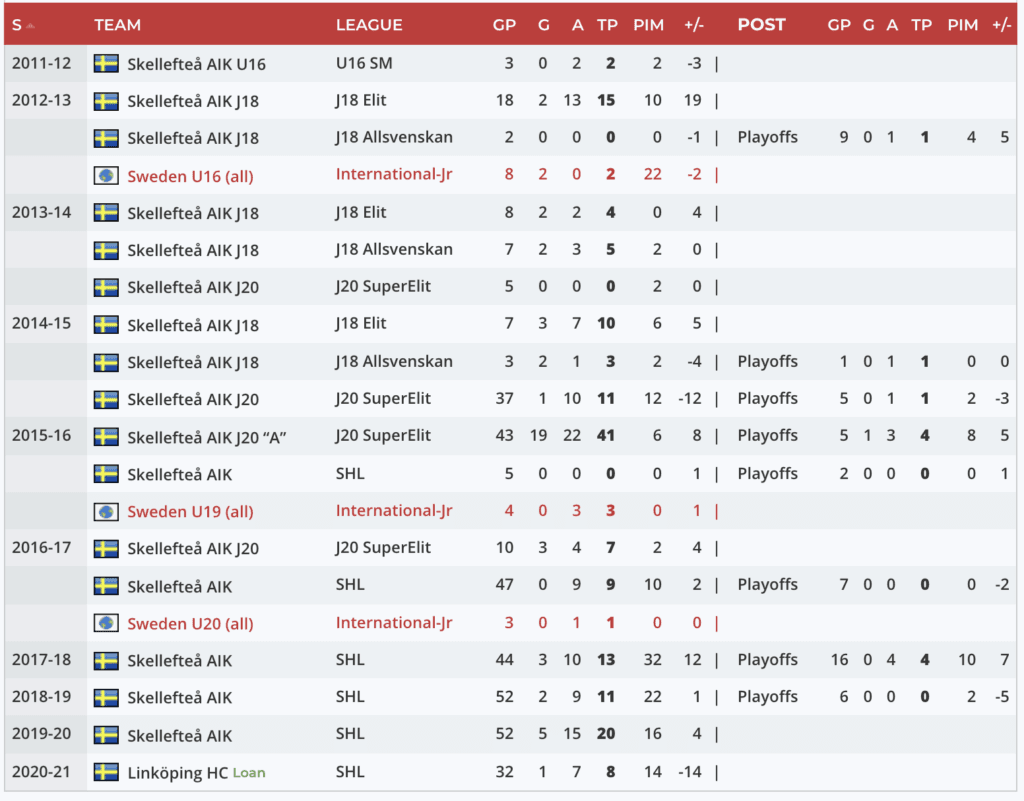Open International-Jr link for Sweden U20

pos(394,623)
